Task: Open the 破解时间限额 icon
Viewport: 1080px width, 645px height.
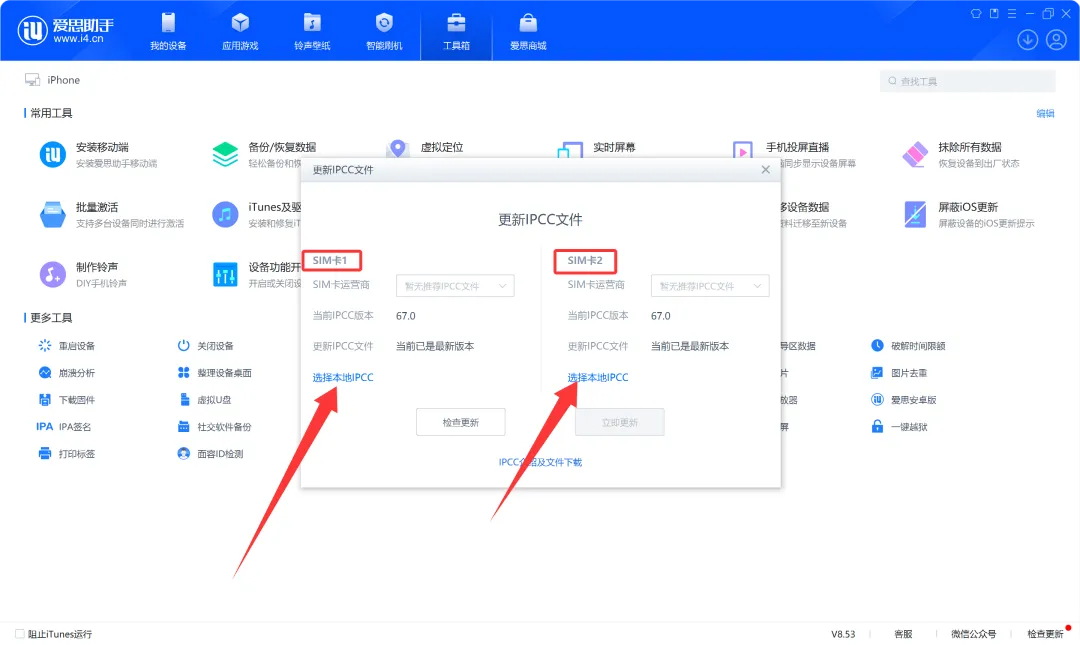Action: tap(877, 345)
